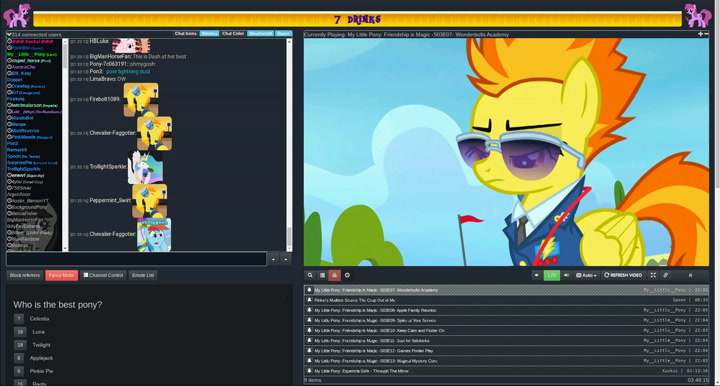The image size is (720, 386).
Task: Click the link chain icon under video
Action: tap(665, 275)
